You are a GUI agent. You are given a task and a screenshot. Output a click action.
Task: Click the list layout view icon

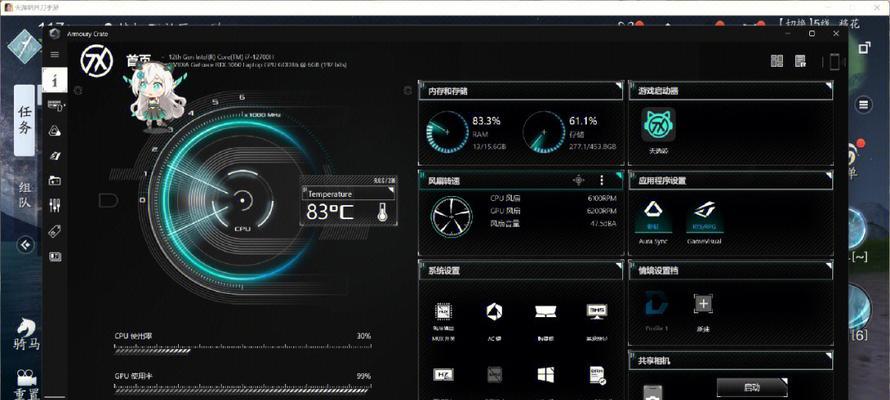[801, 61]
